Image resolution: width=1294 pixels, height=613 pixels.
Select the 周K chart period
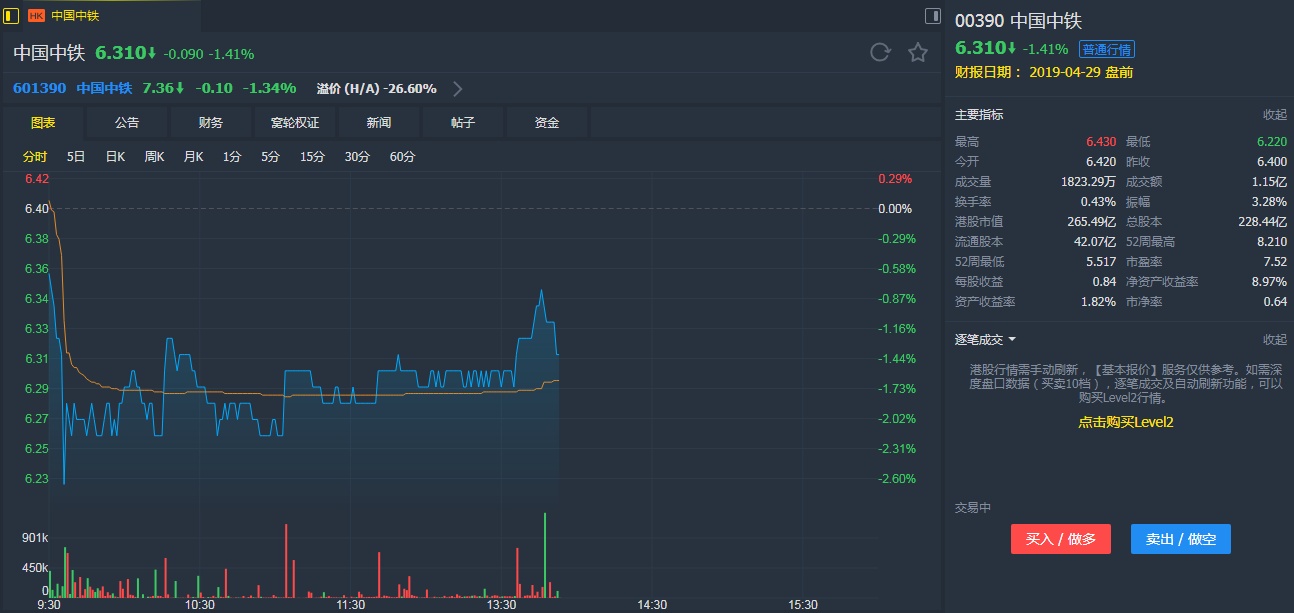(x=154, y=157)
